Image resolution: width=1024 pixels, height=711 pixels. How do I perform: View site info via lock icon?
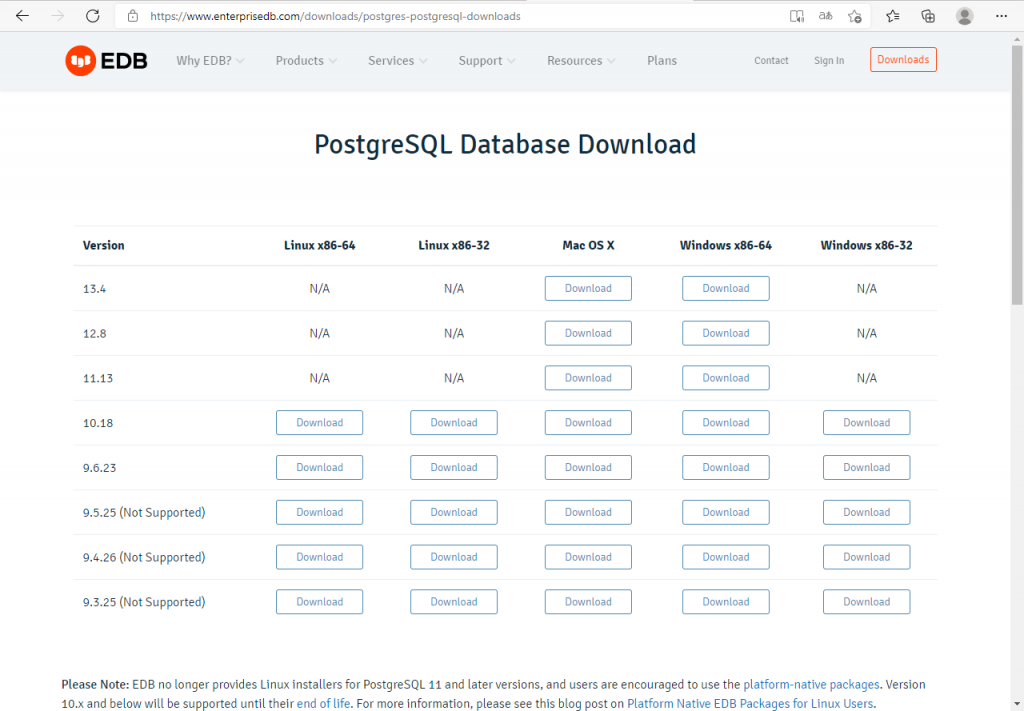pos(133,16)
